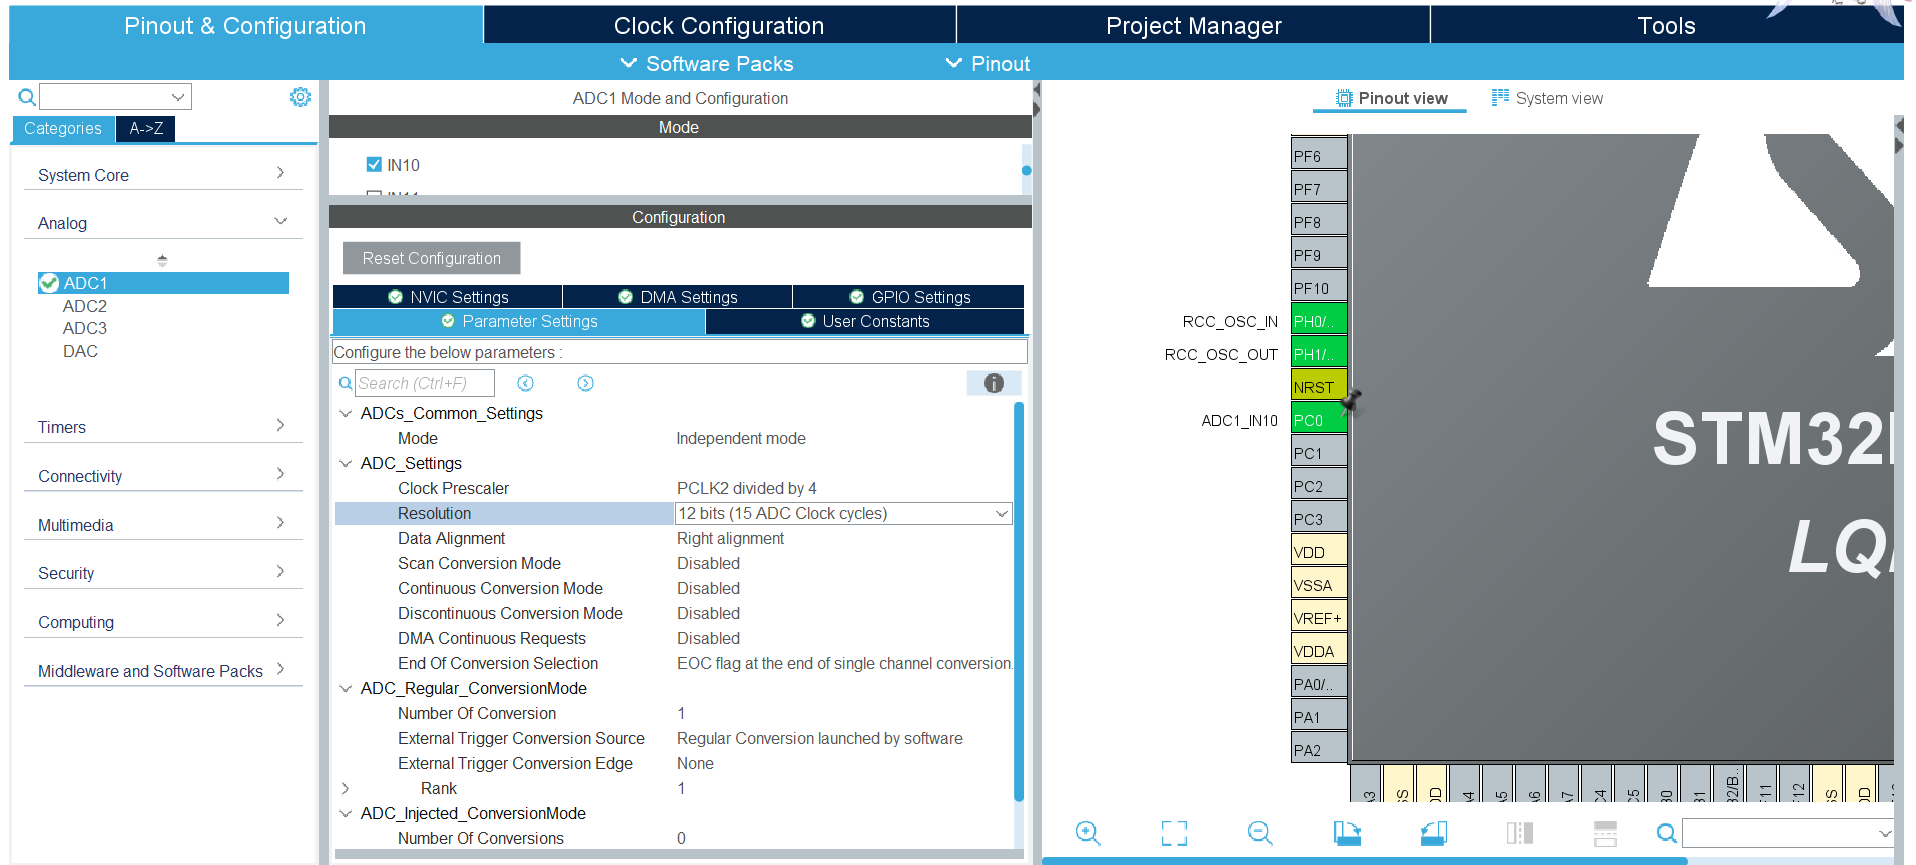This screenshot has width=1916, height=865.
Task: Open the Tools tab
Action: pos(1666,25)
